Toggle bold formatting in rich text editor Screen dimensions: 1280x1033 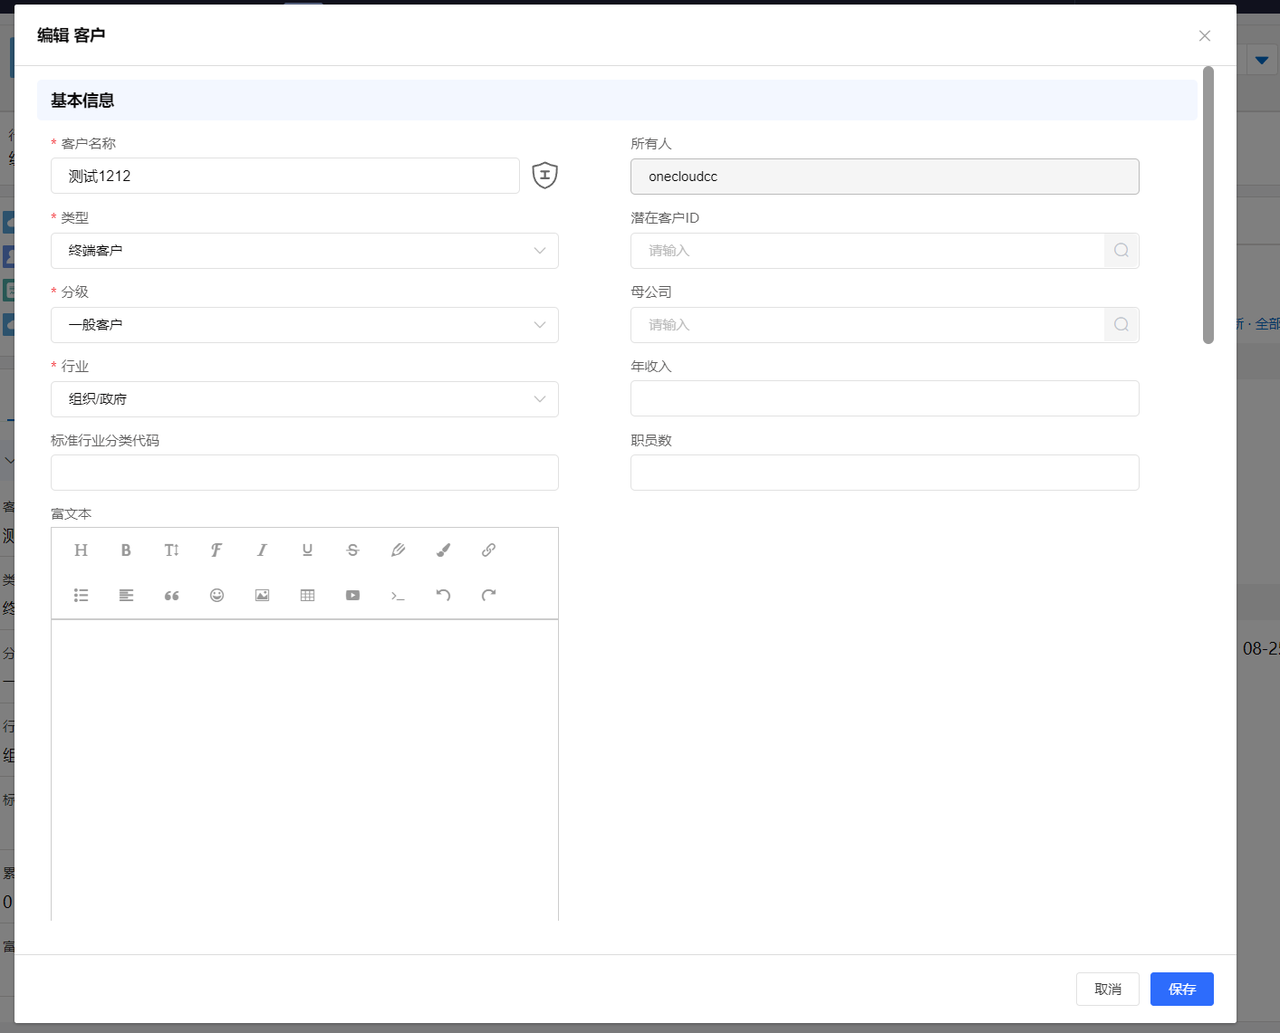126,550
